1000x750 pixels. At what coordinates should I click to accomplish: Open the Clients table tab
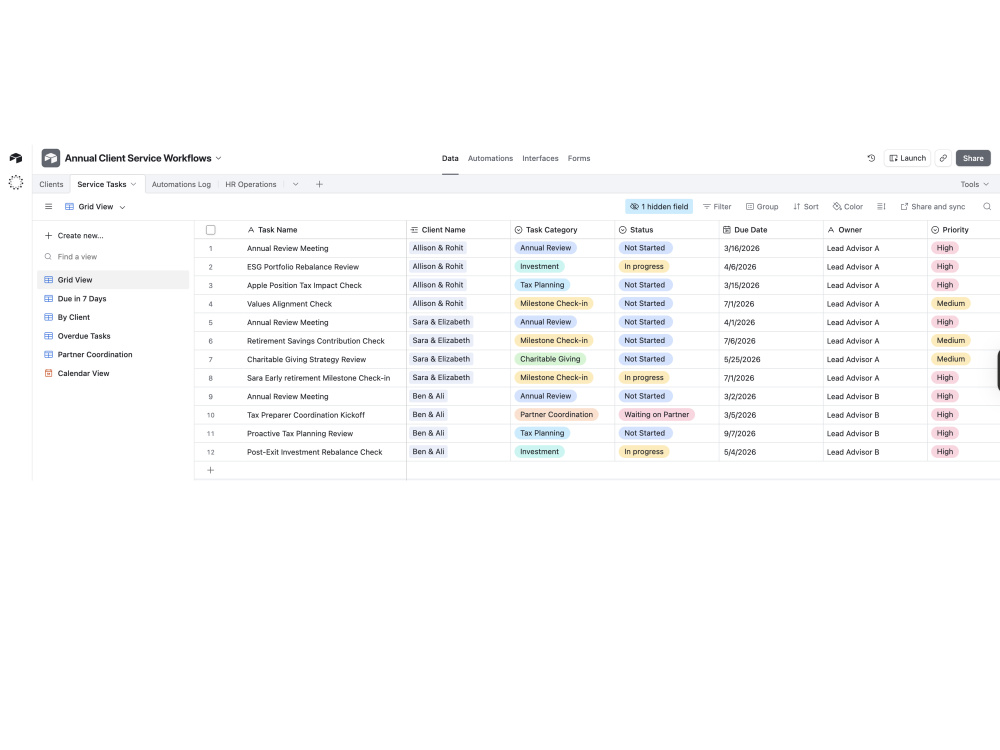pos(52,184)
